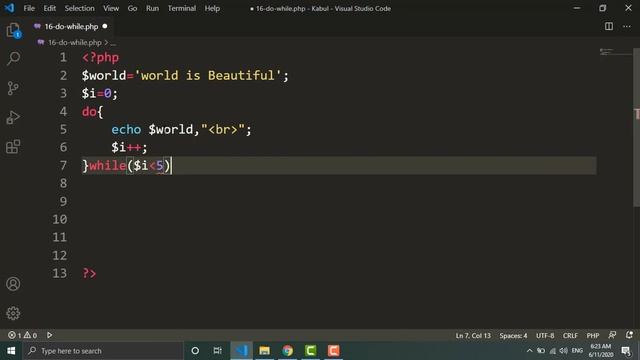
Task: Click 16-do-while.php in the breadcrumb
Action: [74, 42]
